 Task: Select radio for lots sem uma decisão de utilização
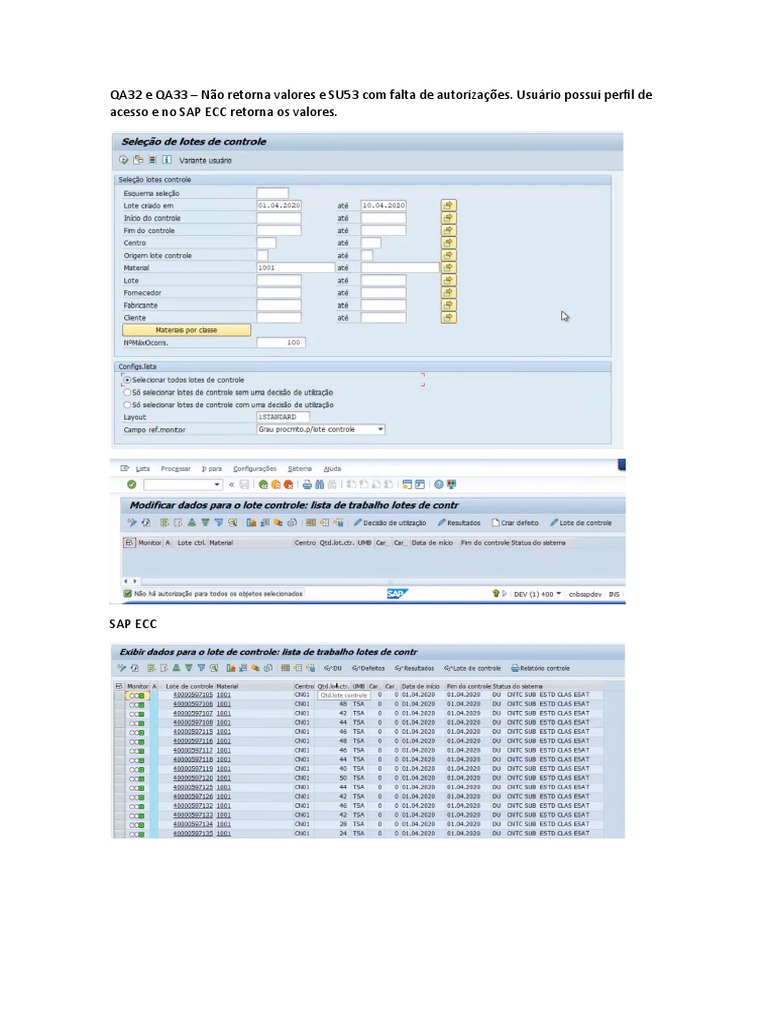127,392
